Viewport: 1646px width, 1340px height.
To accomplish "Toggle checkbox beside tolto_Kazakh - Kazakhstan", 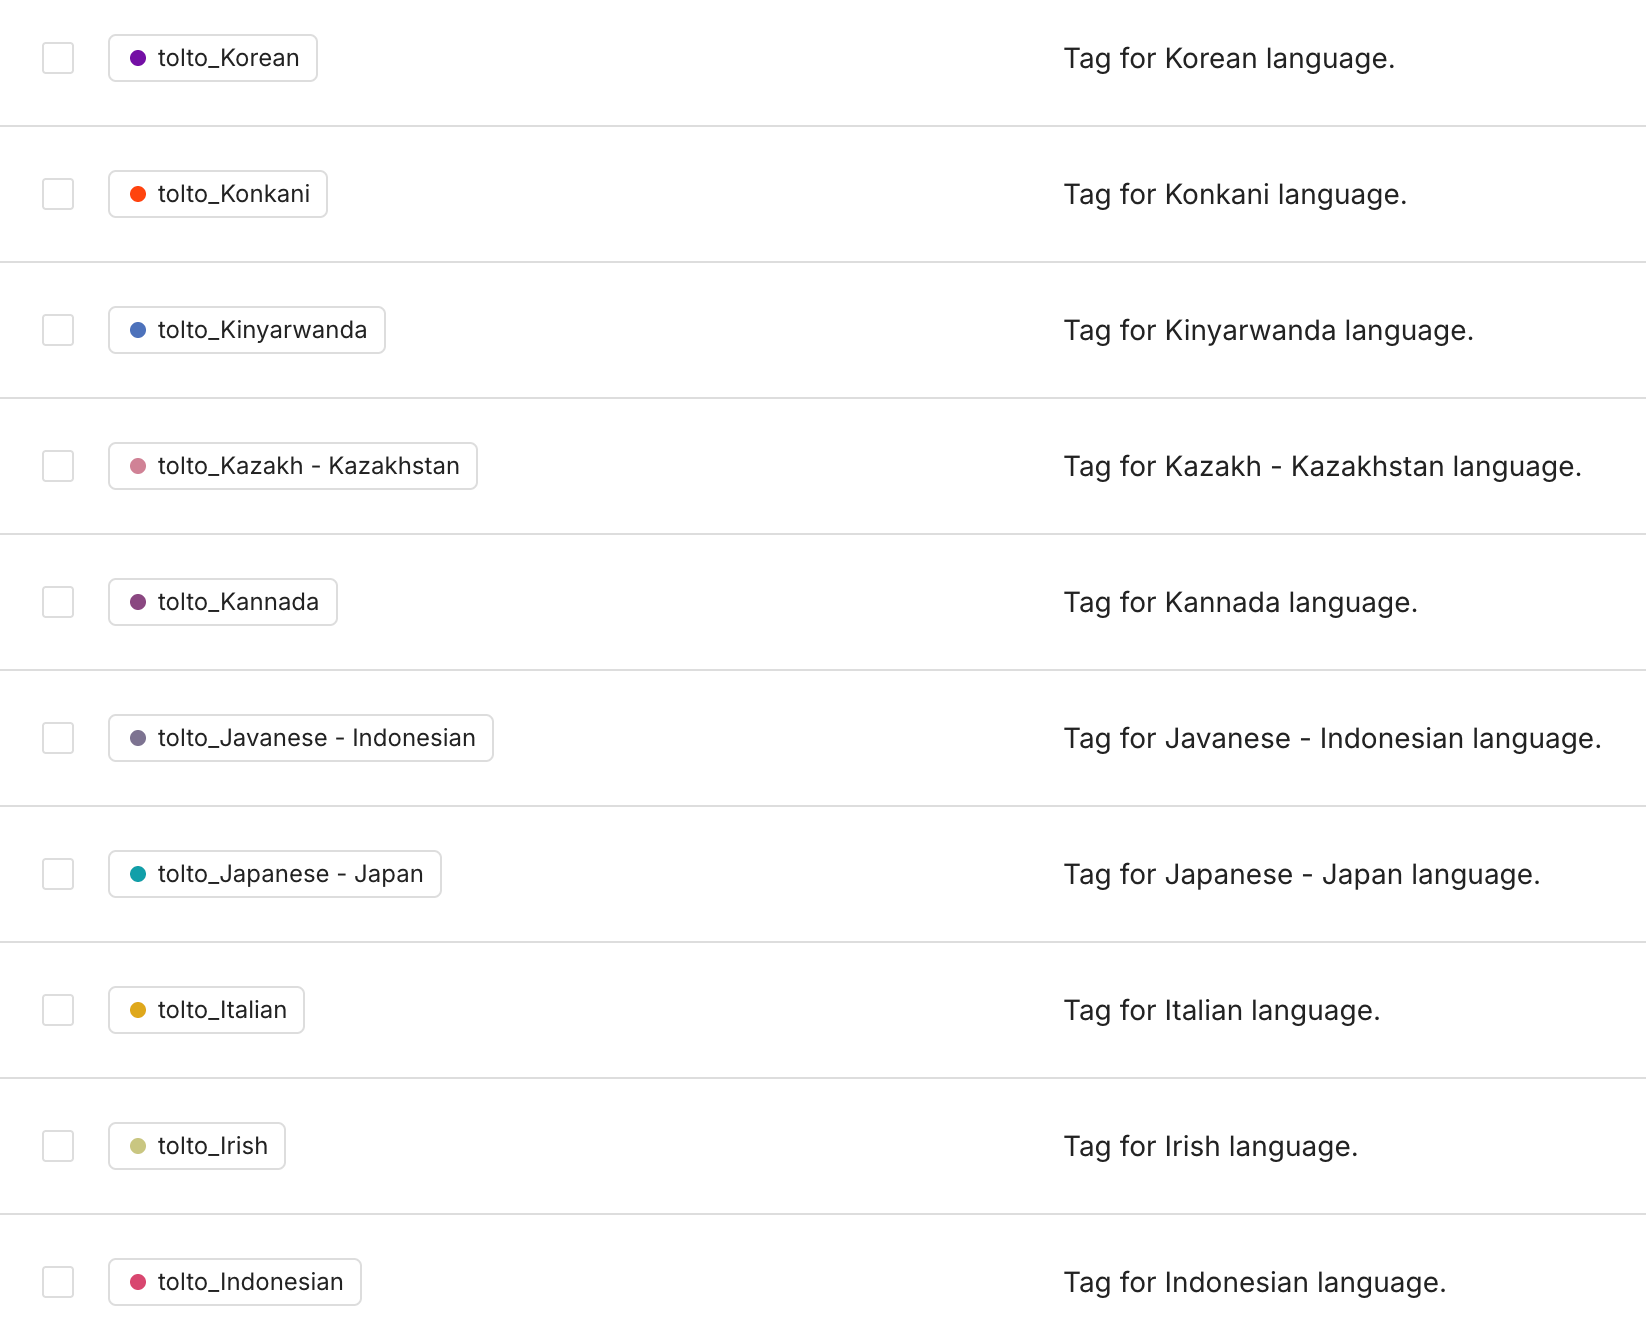I will (x=58, y=466).
